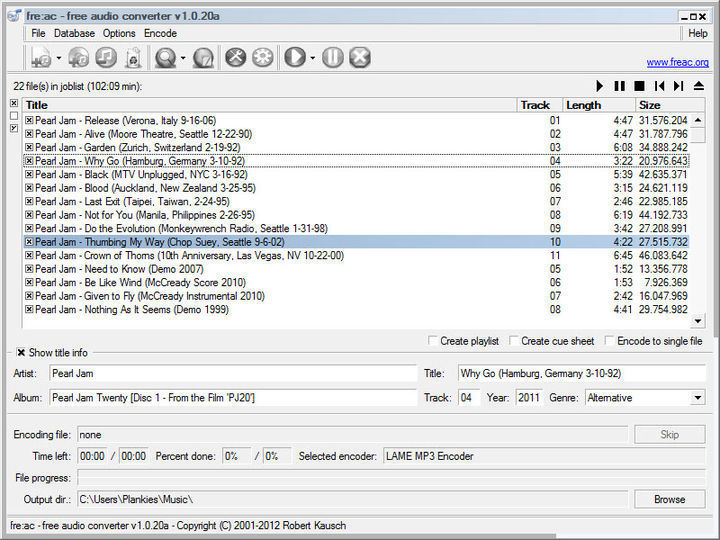This screenshot has width=720, height=540.
Task: Uncheck the Release (Verona, Italy) track
Action: pos(29,120)
